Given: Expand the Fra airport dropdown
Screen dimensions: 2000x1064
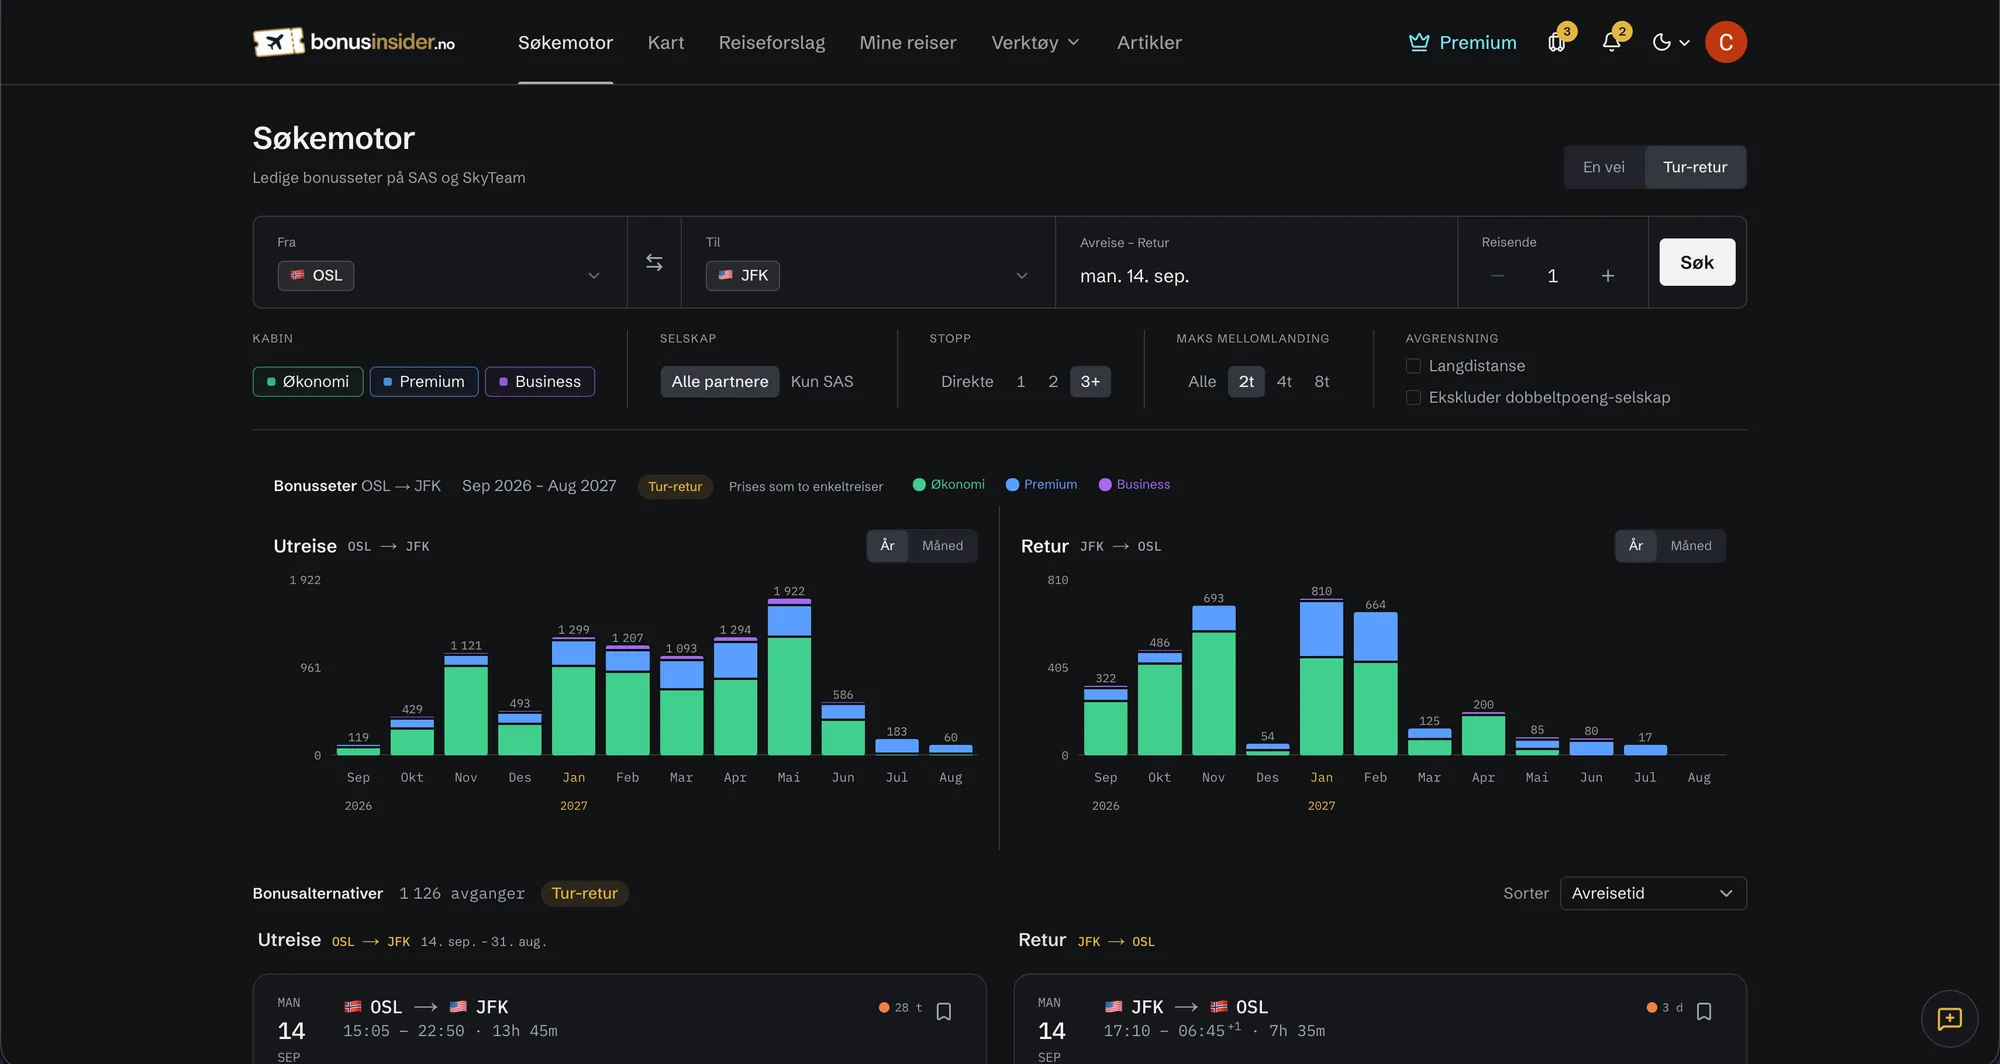Looking at the screenshot, I should pos(594,276).
